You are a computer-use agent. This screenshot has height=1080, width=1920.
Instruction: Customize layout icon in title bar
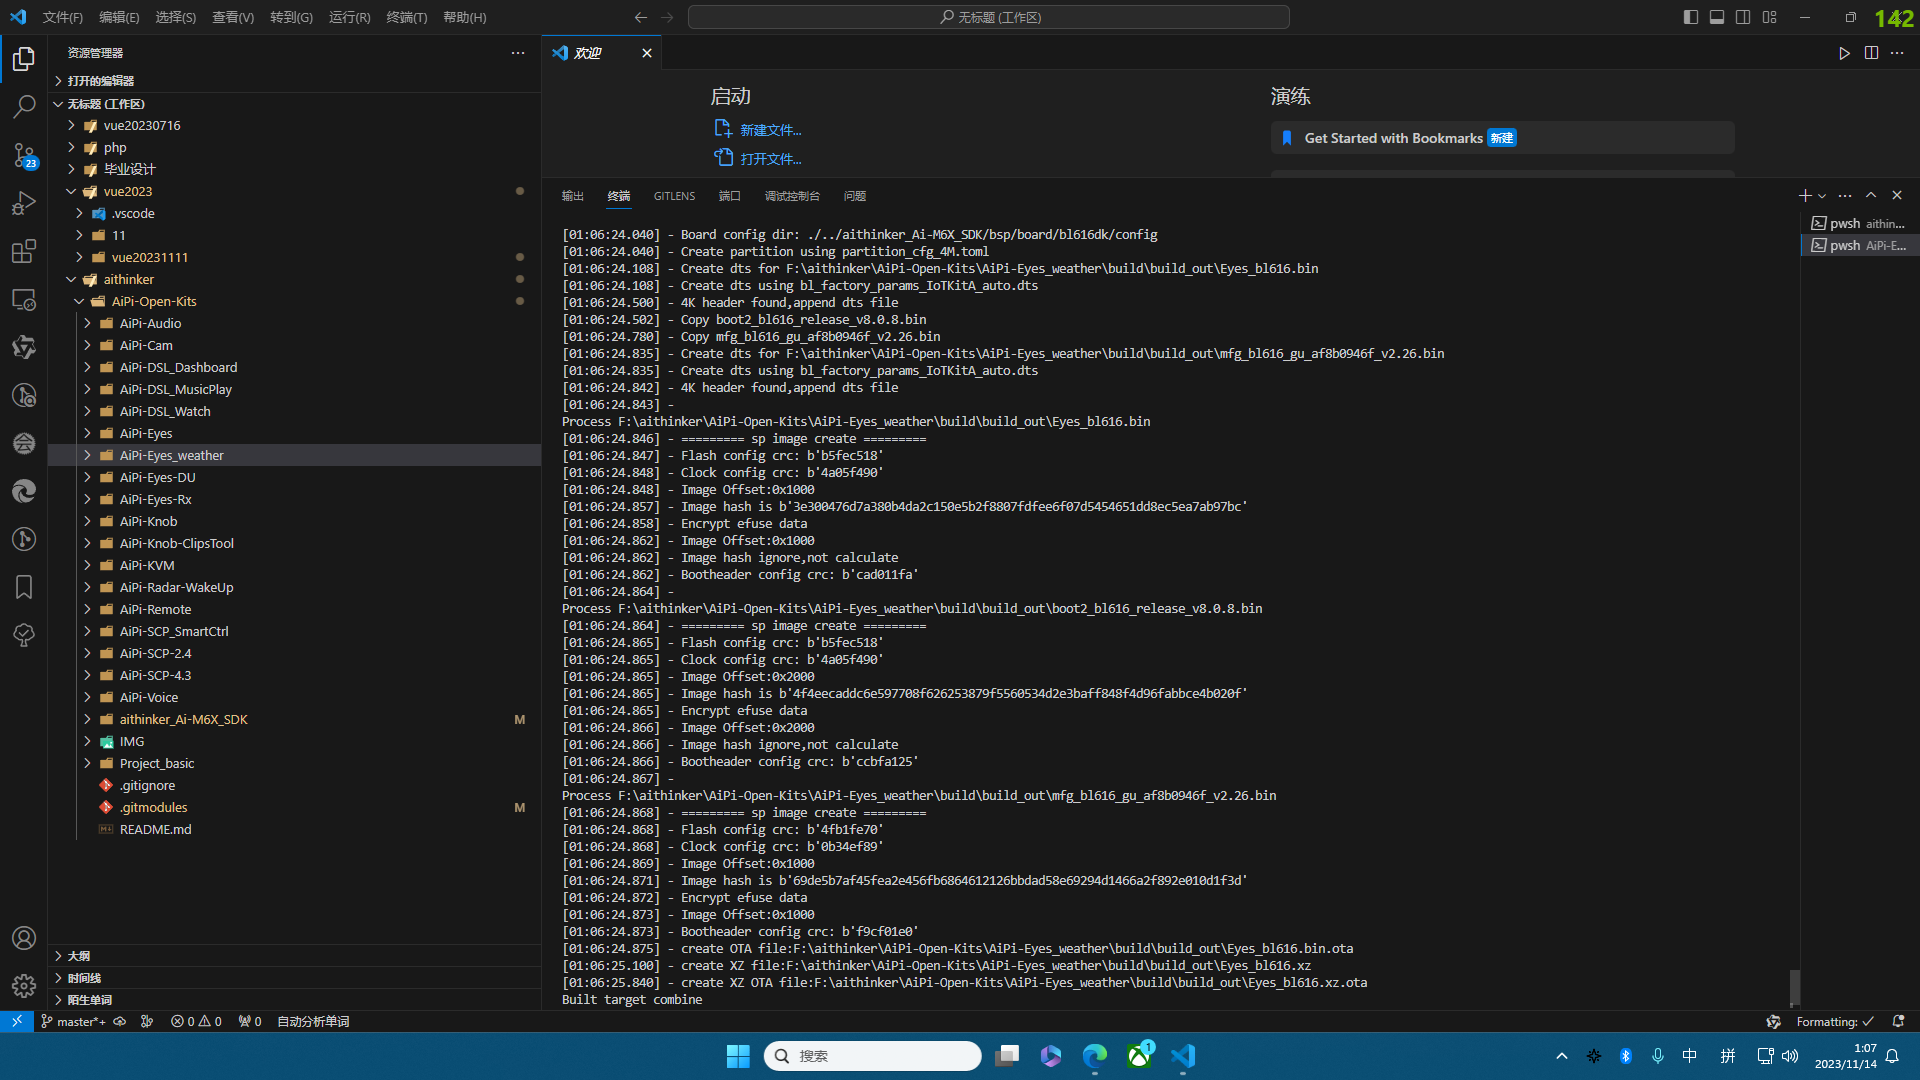coord(1770,17)
